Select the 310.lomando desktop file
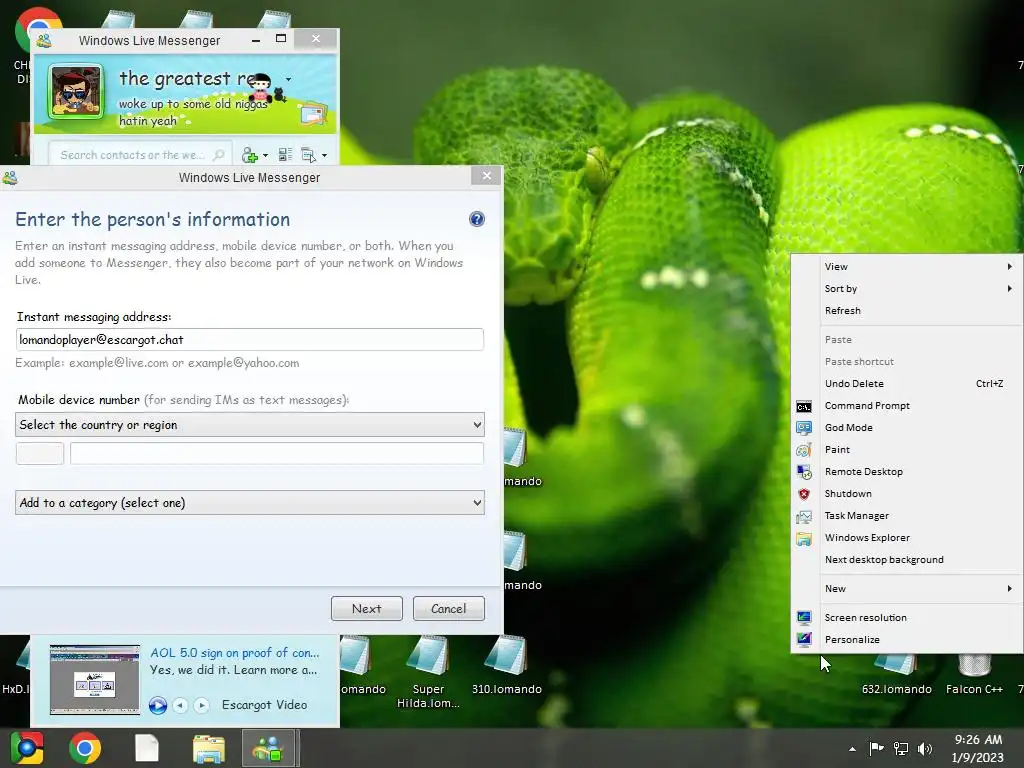Viewport: 1024px width, 768px height. point(507,667)
